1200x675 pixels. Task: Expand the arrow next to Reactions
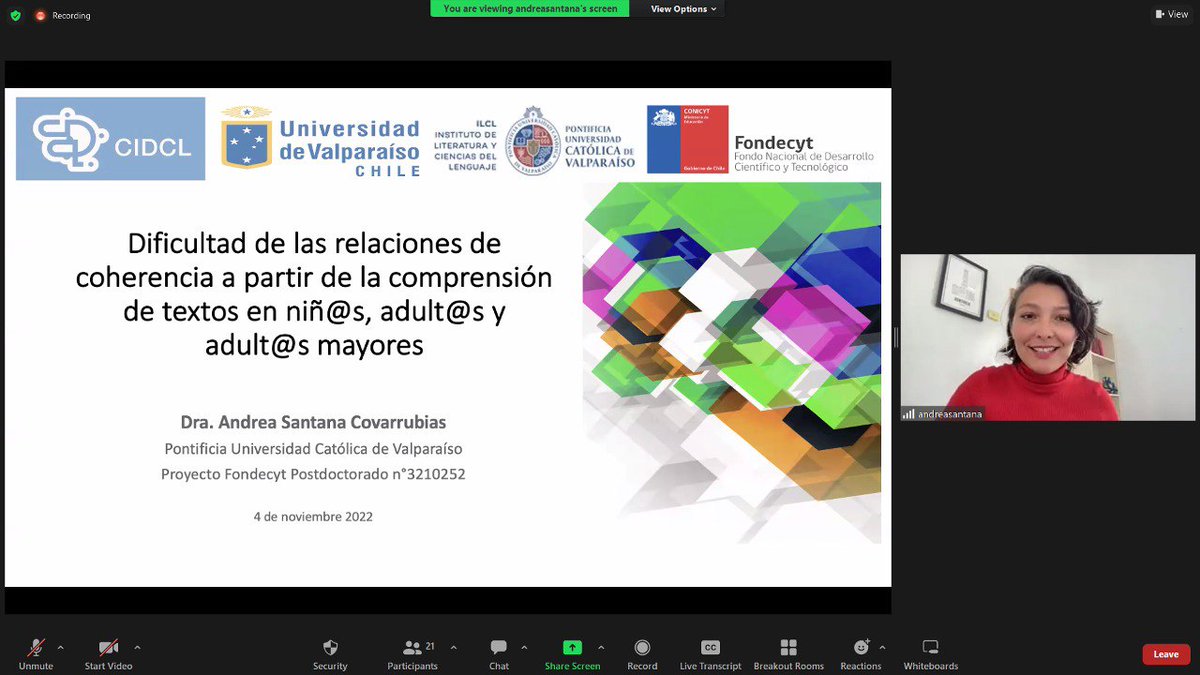882,647
